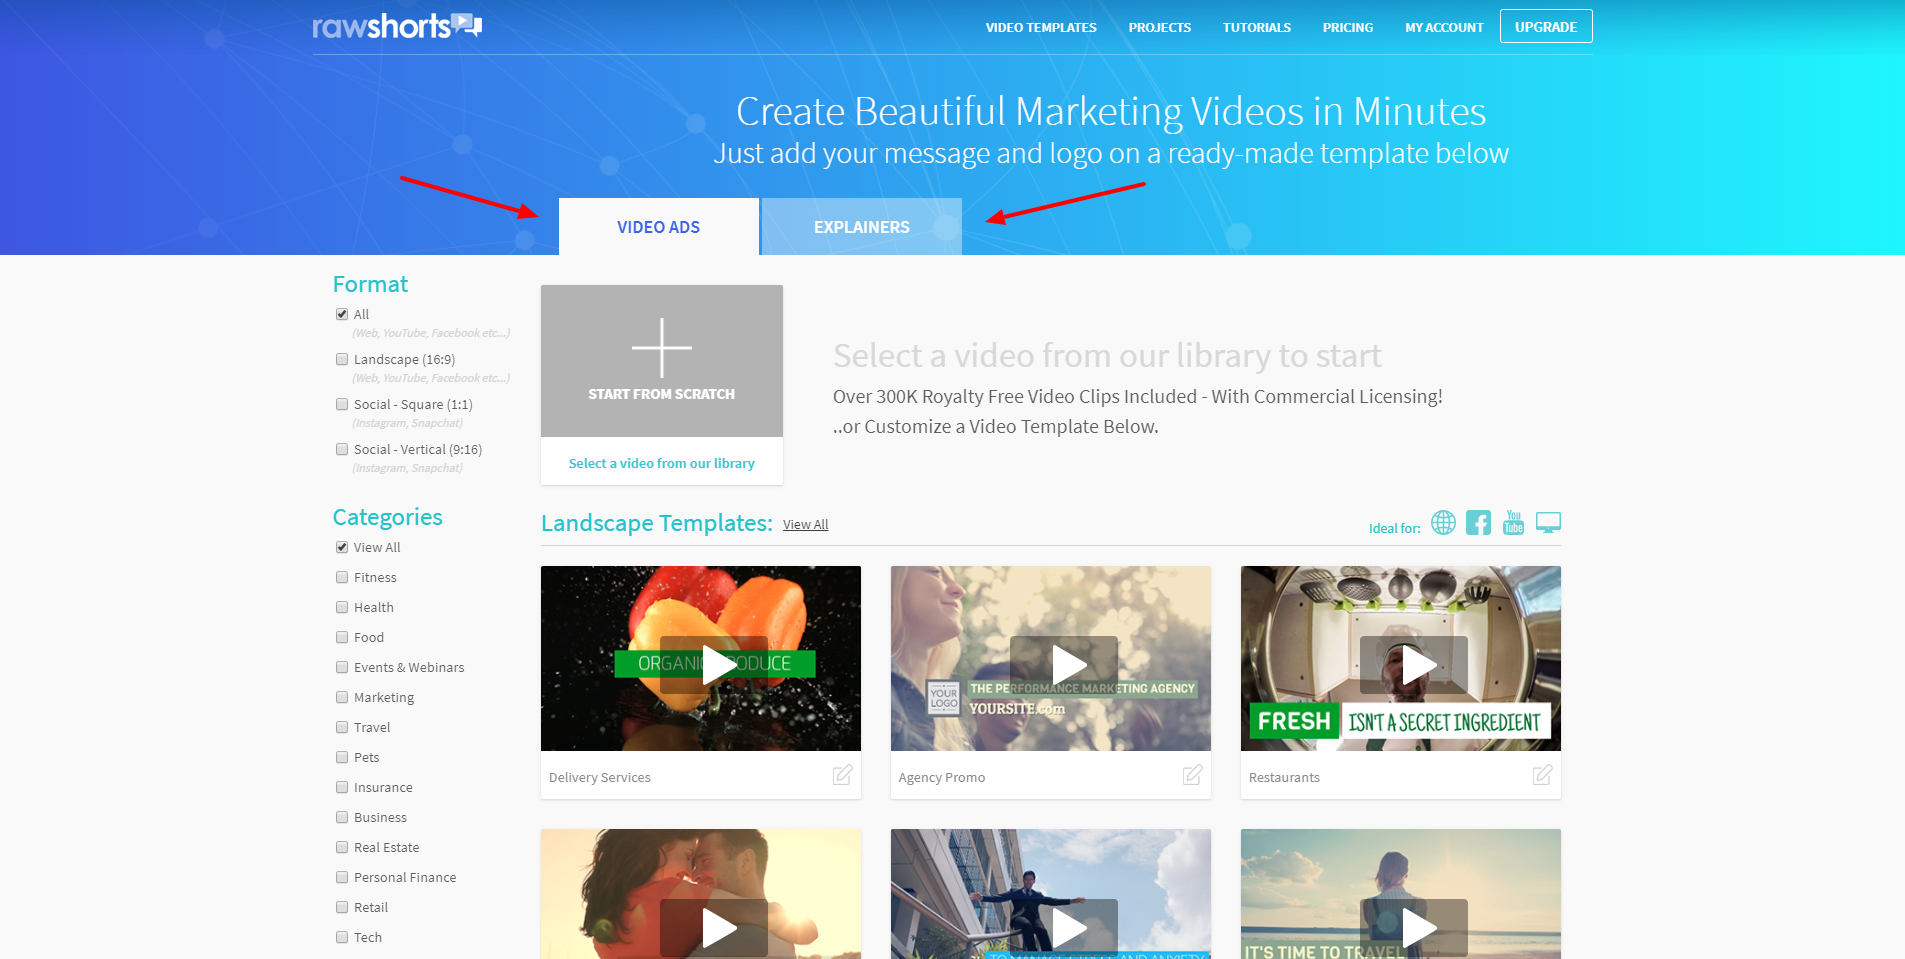Click the Upgrade button
Viewport: 1905px width, 959px height.
1546,26
